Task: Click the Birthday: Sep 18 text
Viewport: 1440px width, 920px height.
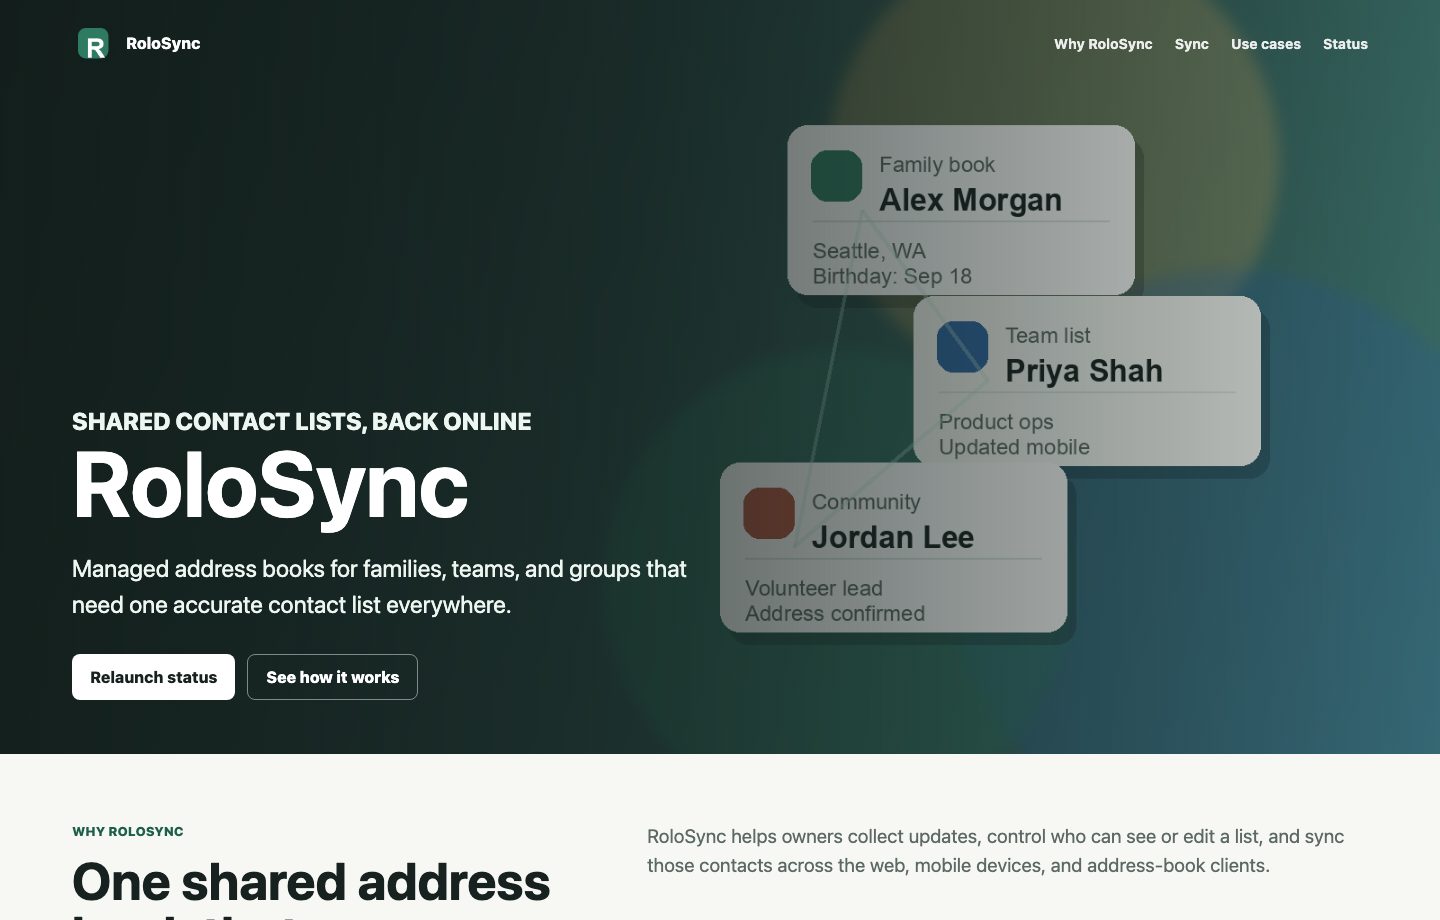Action: (x=892, y=276)
